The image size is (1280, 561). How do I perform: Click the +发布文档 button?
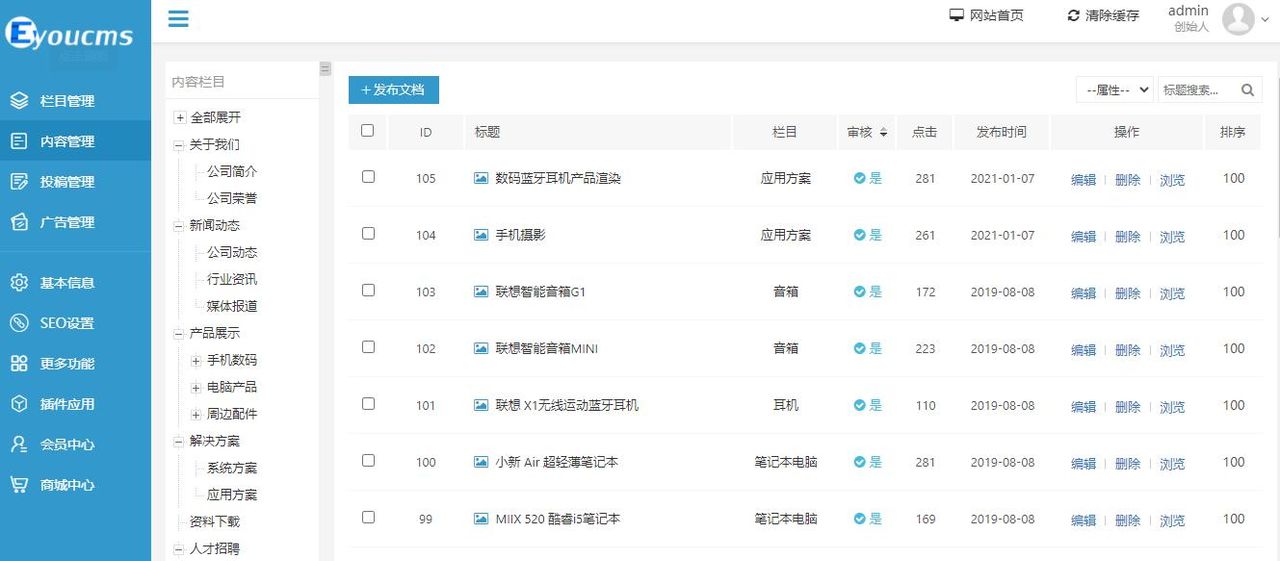[393, 90]
